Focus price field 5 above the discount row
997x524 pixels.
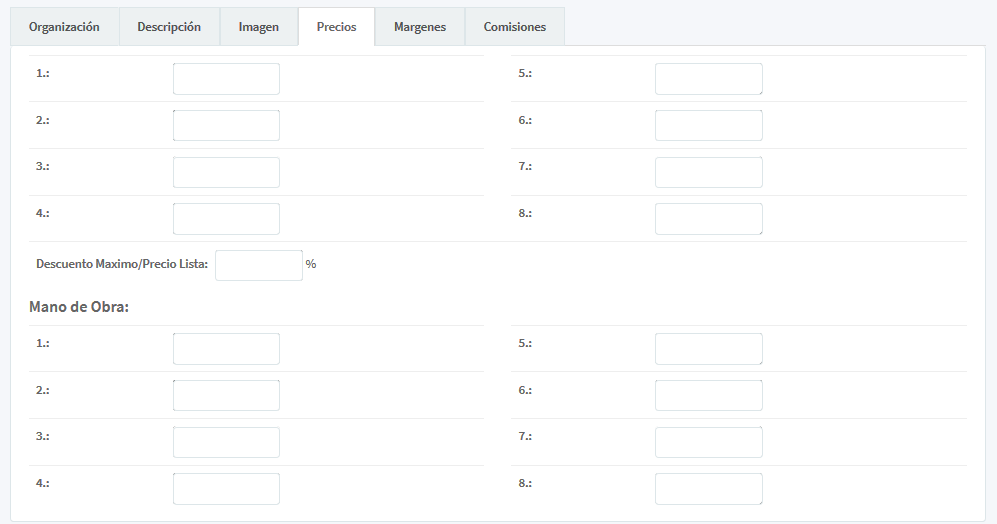click(708, 79)
